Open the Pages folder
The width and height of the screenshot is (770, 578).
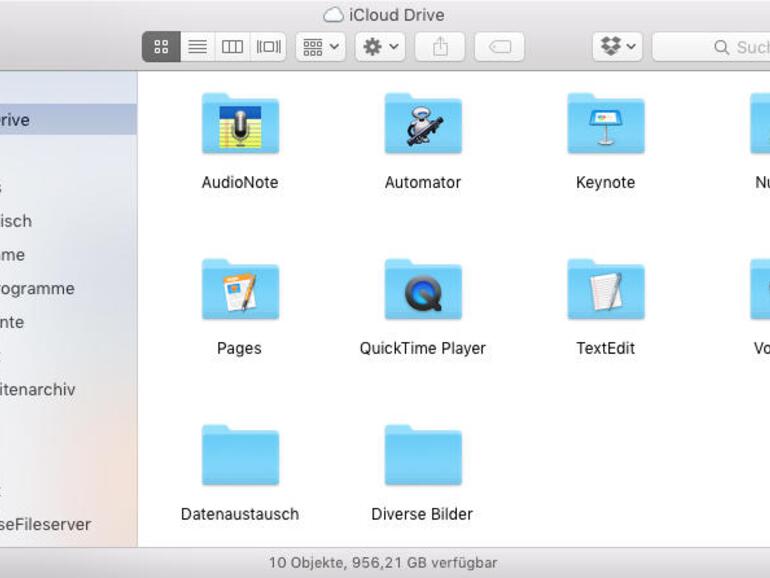tap(240, 291)
